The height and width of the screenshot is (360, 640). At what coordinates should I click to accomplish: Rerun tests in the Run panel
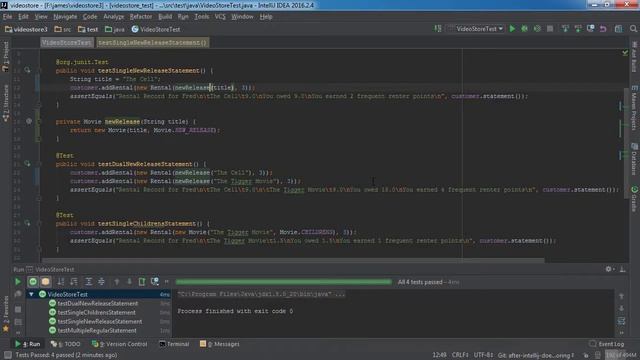pos(18,282)
